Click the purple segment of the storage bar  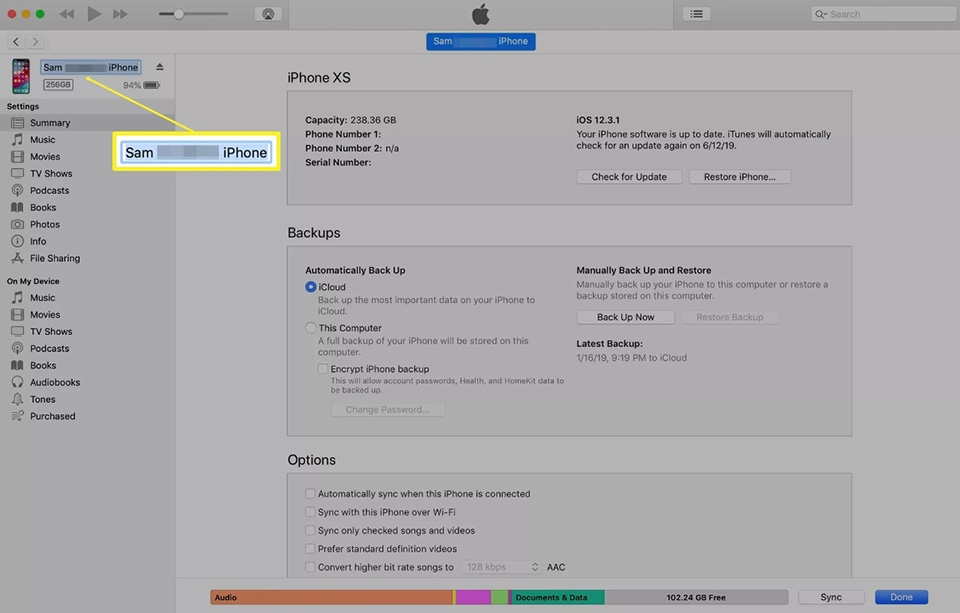(473, 597)
